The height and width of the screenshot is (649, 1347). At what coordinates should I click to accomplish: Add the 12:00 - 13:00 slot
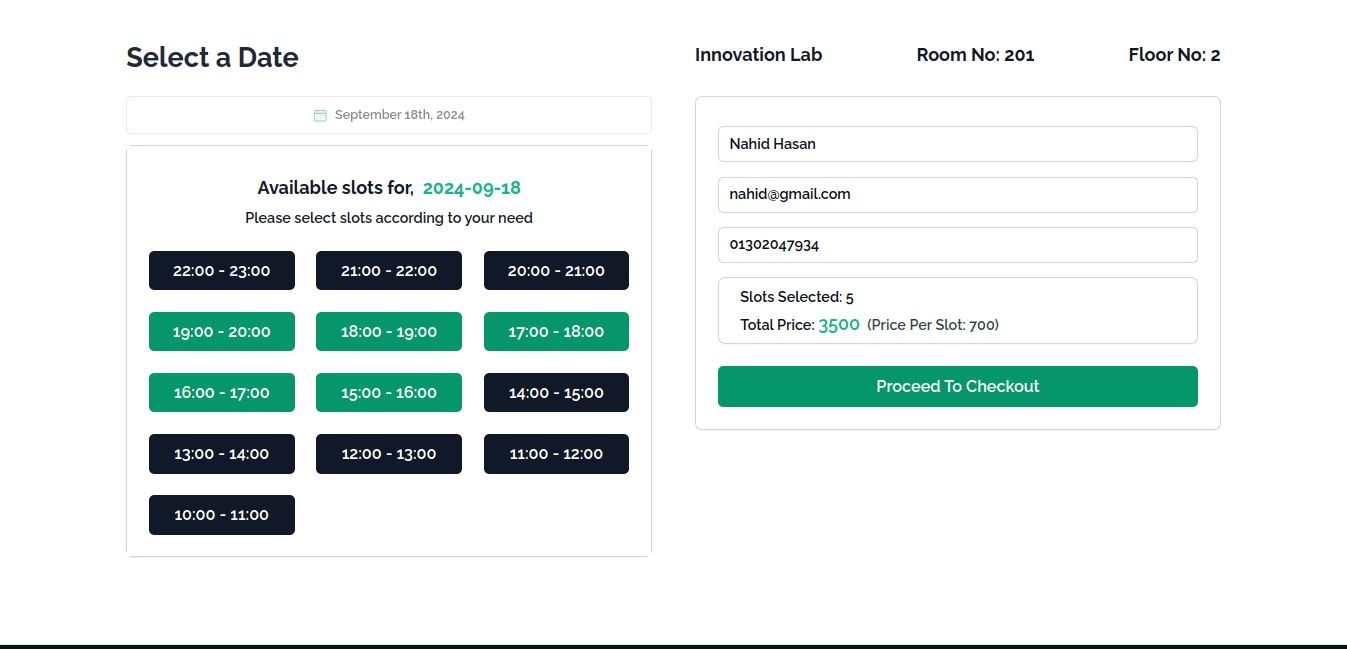pyautogui.click(x=389, y=454)
